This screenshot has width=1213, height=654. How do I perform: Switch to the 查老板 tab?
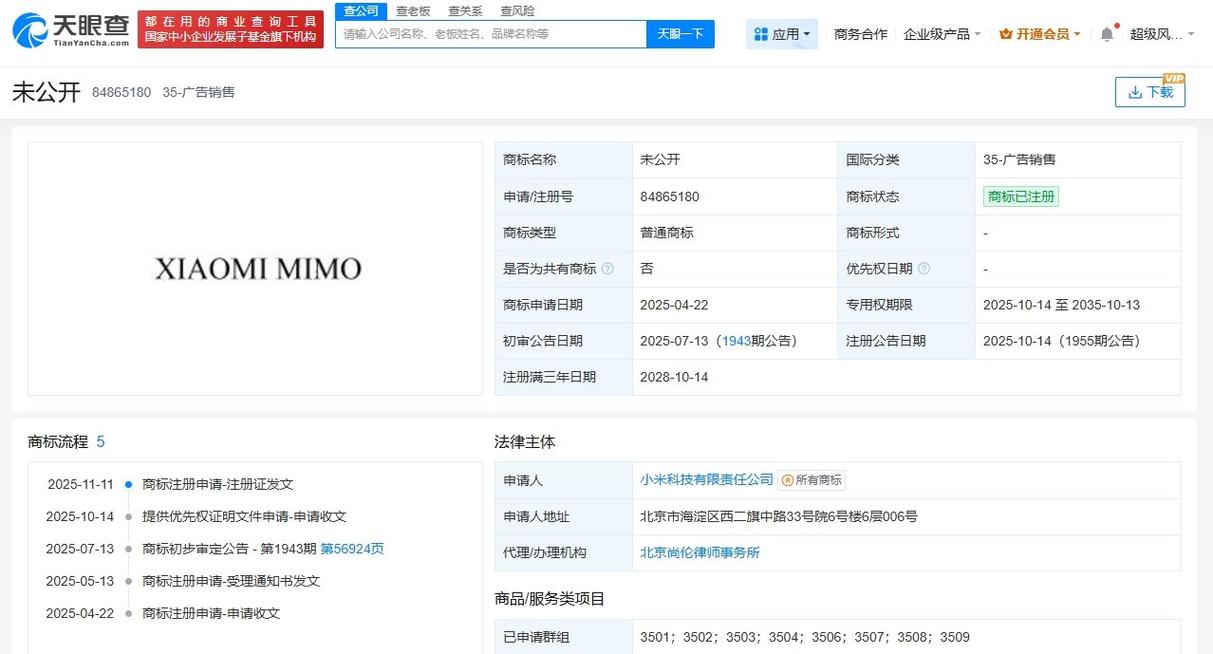(413, 10)
